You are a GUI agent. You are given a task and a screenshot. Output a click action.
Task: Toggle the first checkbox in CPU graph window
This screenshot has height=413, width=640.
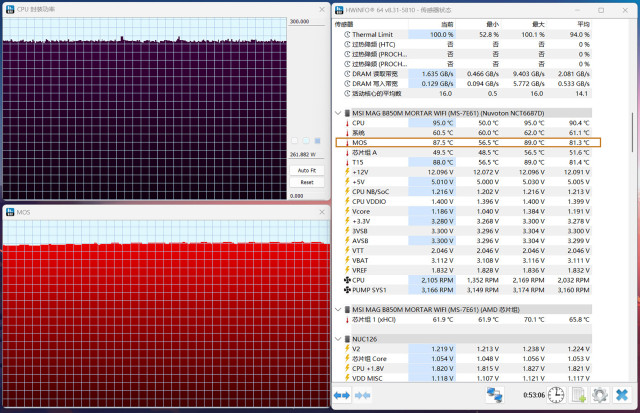pyautogui.click(x=293, y=141)
